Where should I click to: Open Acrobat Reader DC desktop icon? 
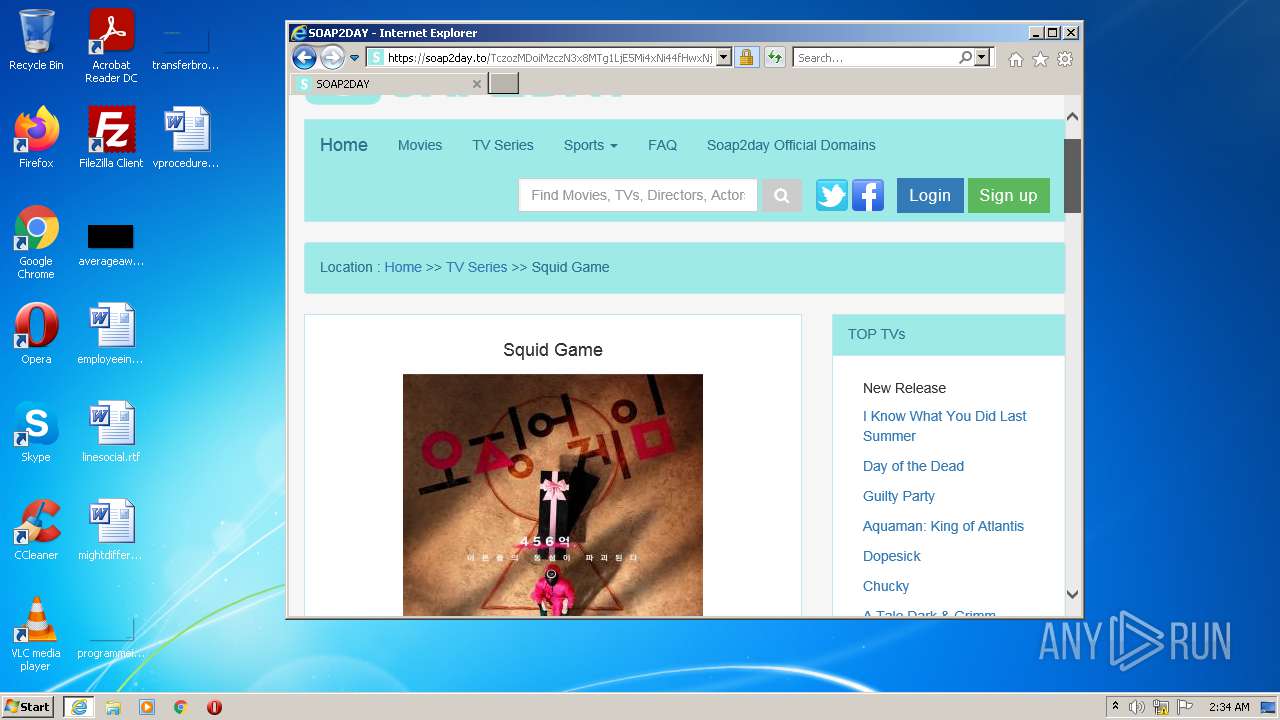[111, 46]
